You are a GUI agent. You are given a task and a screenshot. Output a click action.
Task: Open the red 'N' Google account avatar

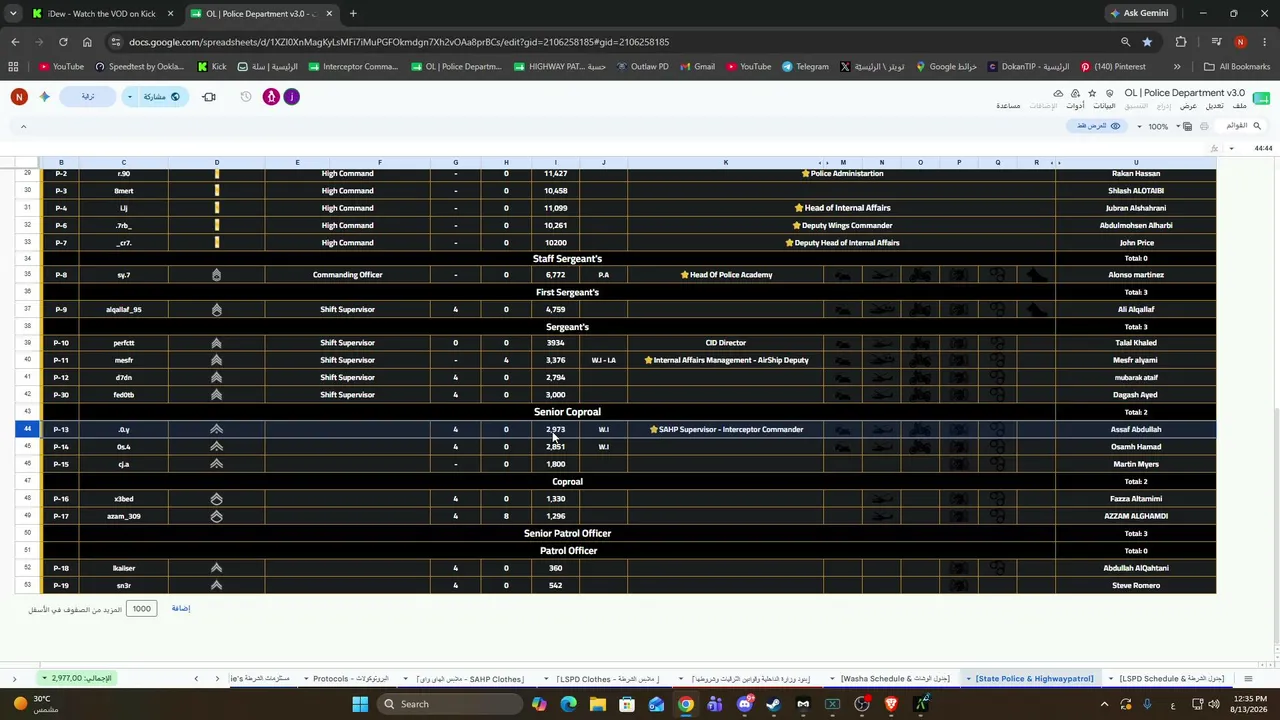pyautogui.click(x=19, y=97)
